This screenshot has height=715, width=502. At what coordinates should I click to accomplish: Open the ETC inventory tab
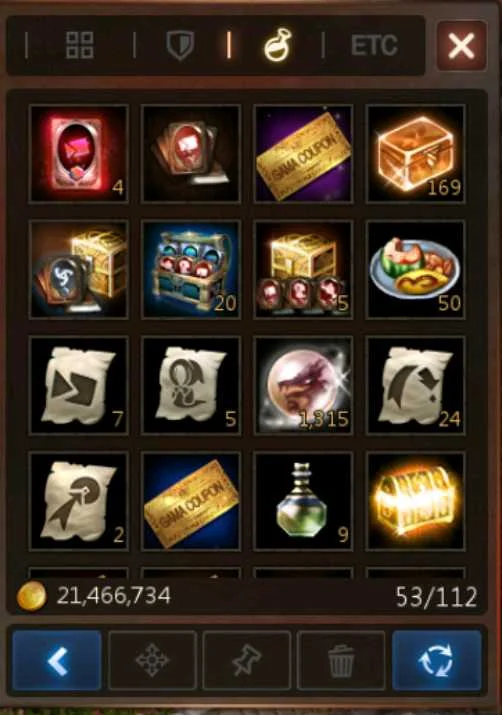coord(374,46)
